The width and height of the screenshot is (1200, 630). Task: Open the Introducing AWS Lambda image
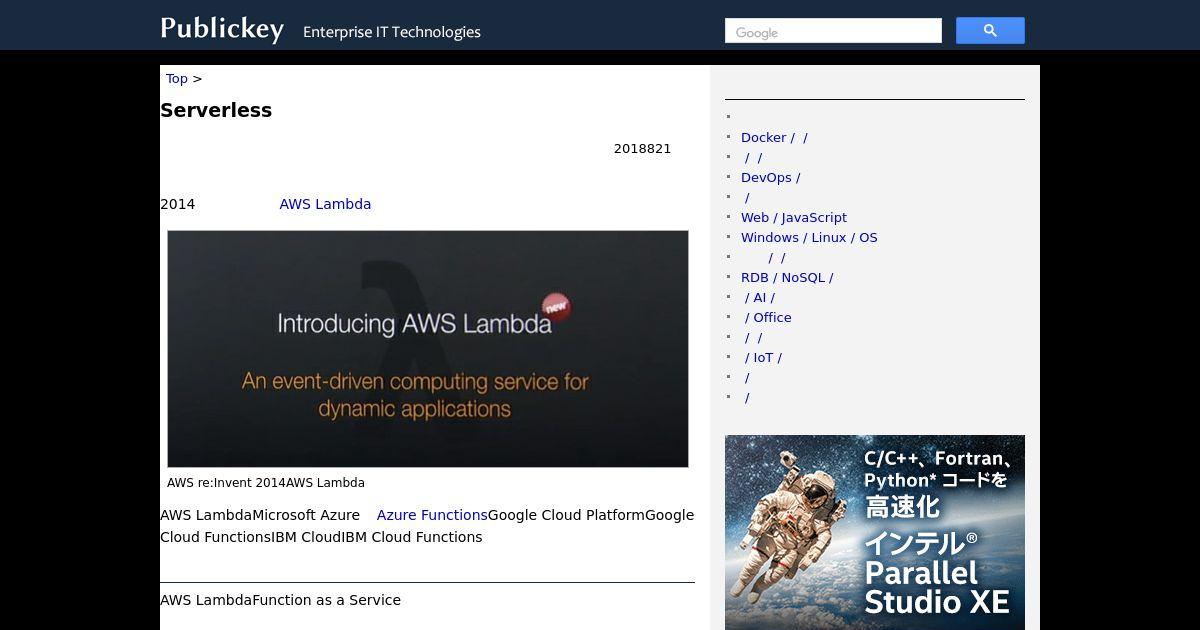428,349
